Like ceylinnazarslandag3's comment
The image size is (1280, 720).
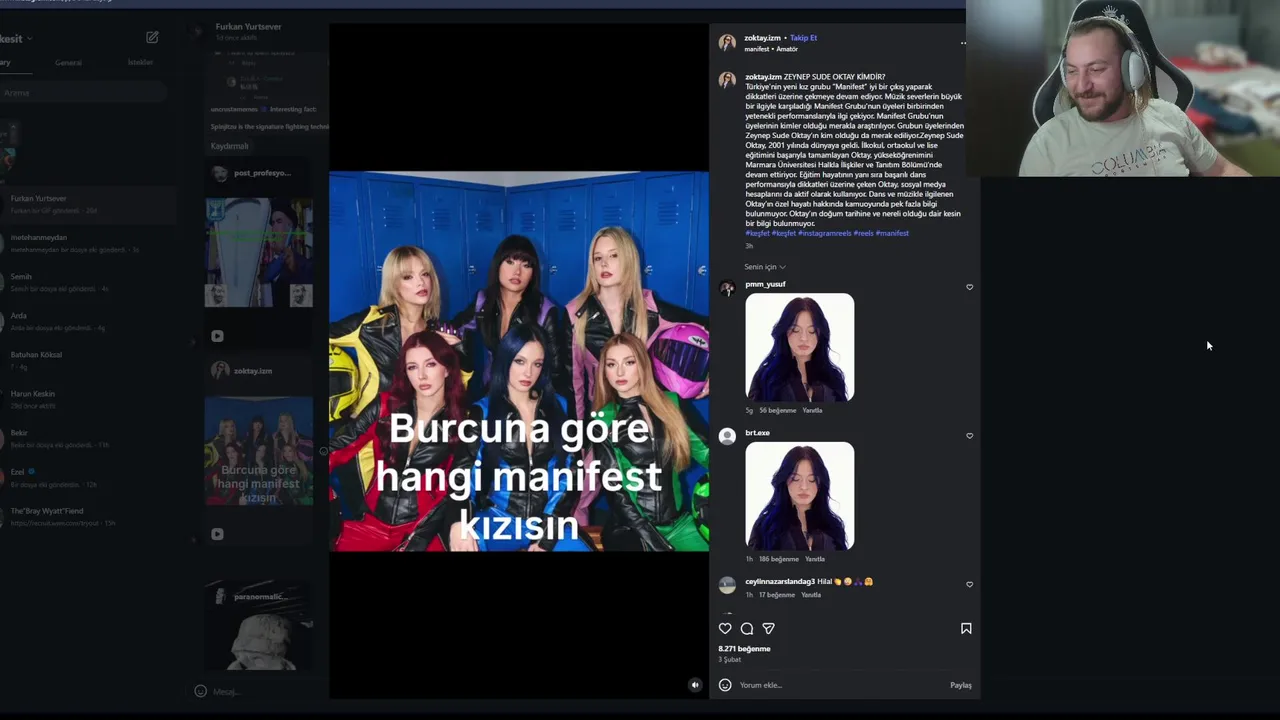[969, 585]
